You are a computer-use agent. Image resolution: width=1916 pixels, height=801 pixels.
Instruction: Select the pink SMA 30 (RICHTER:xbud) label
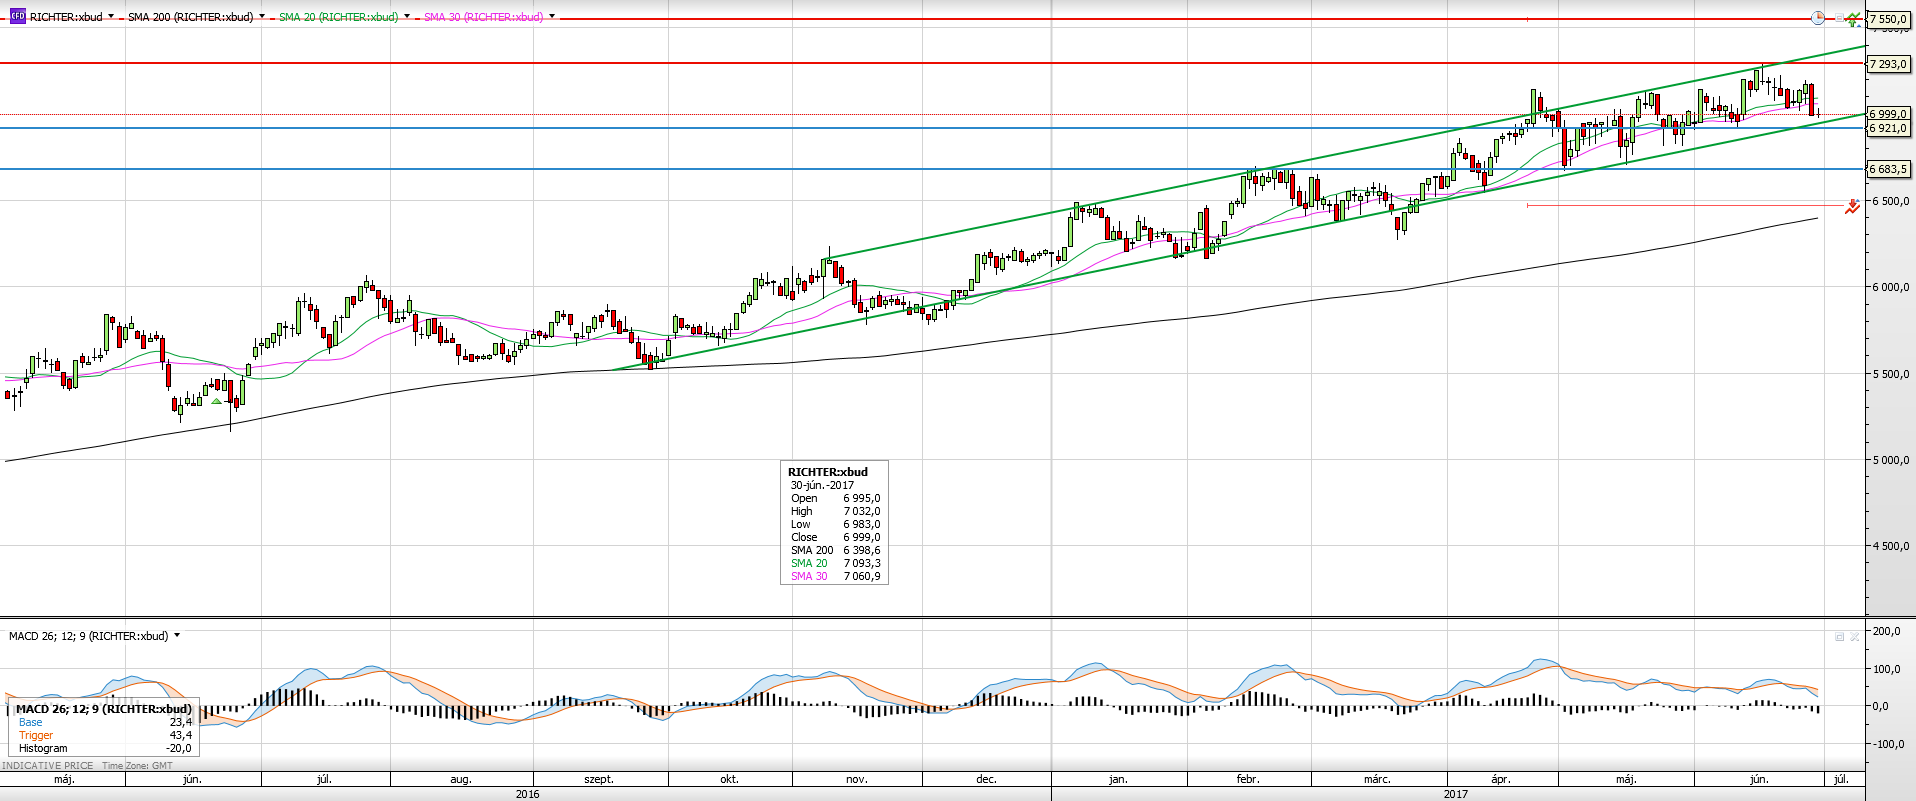coord(483,17)
